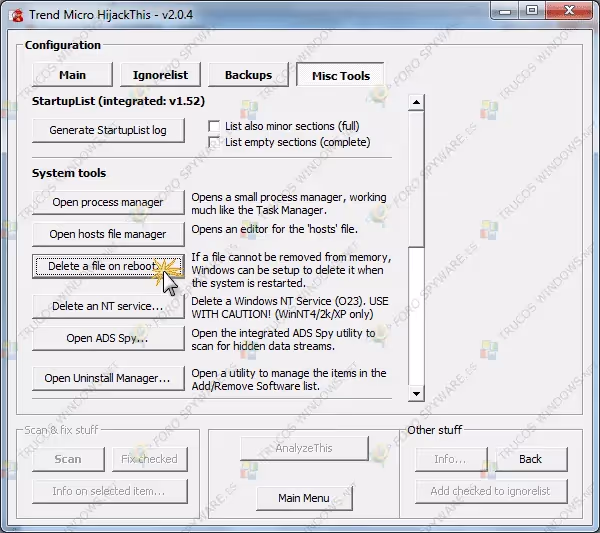Click the Fix checked button
600x533 pixels.
coord(150,459)
